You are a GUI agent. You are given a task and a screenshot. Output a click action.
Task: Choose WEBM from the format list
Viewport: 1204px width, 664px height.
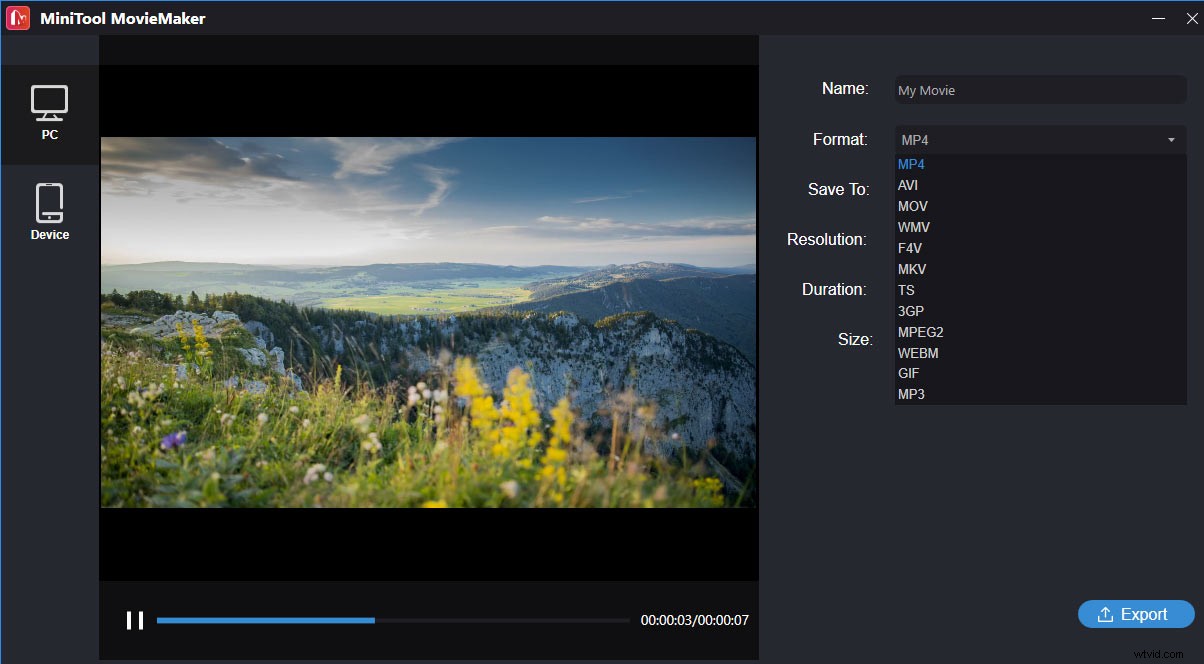click(x=918, y=353)
